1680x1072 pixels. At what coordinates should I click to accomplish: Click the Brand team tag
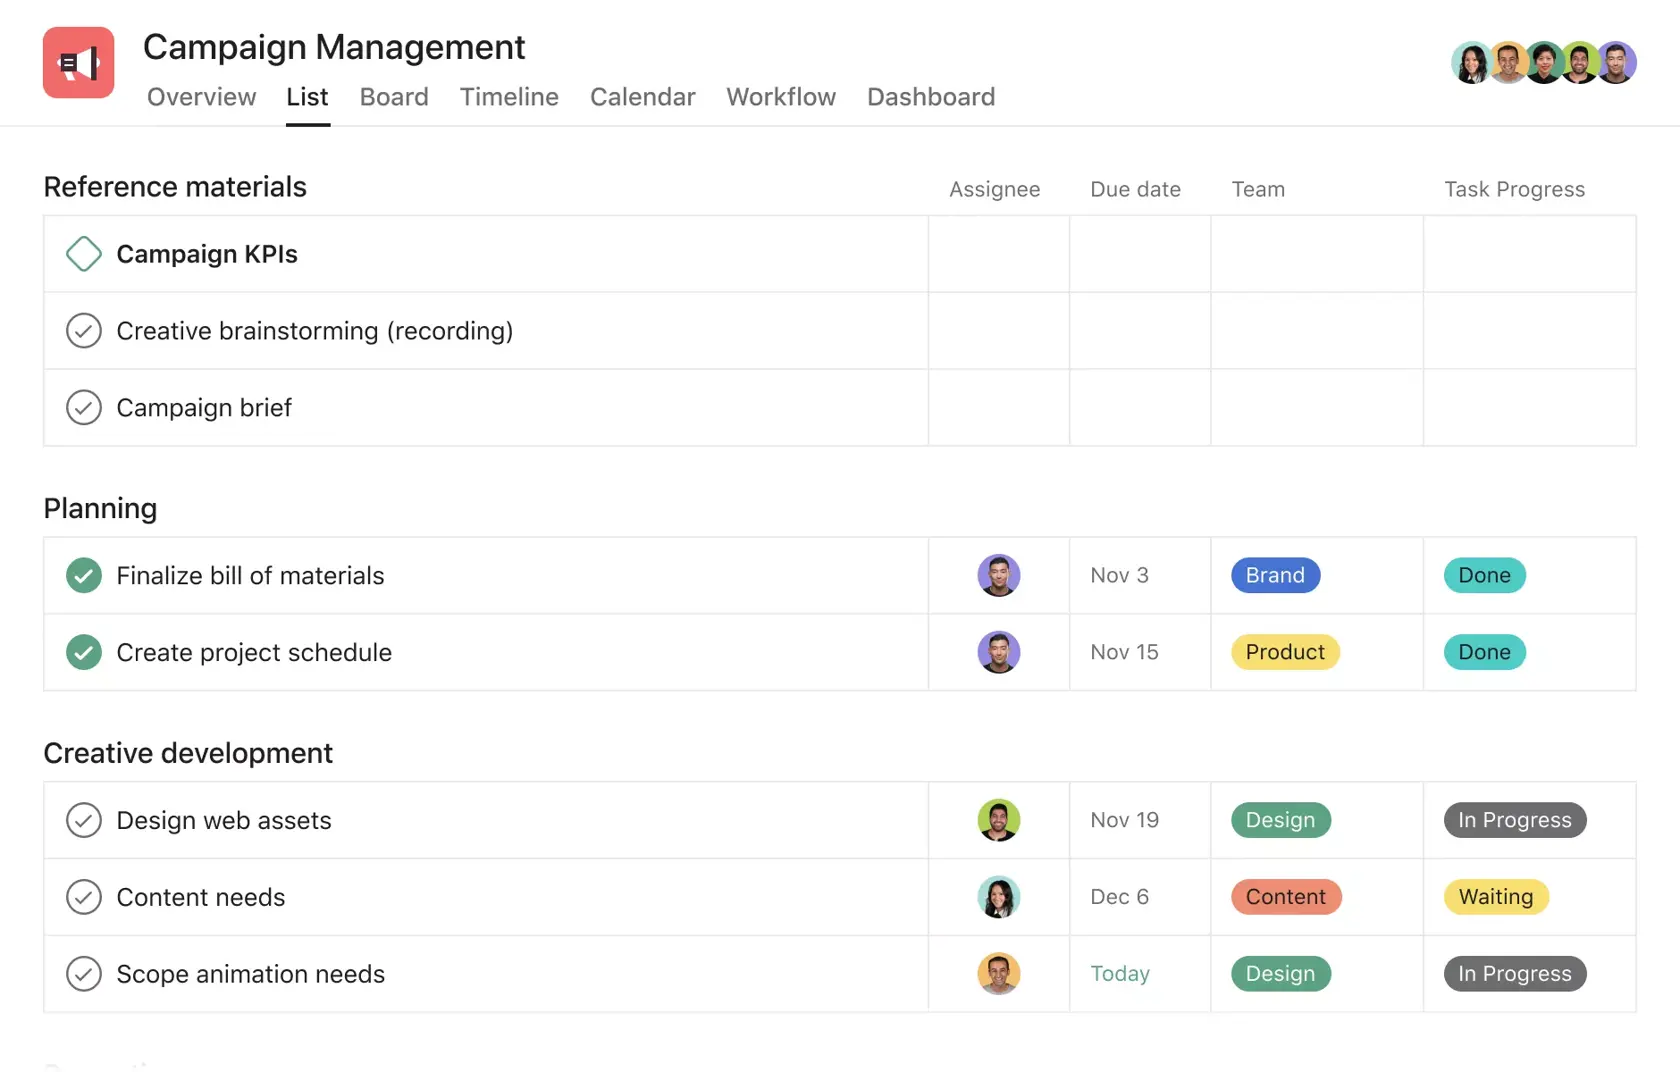click(x=1275, y=575)
